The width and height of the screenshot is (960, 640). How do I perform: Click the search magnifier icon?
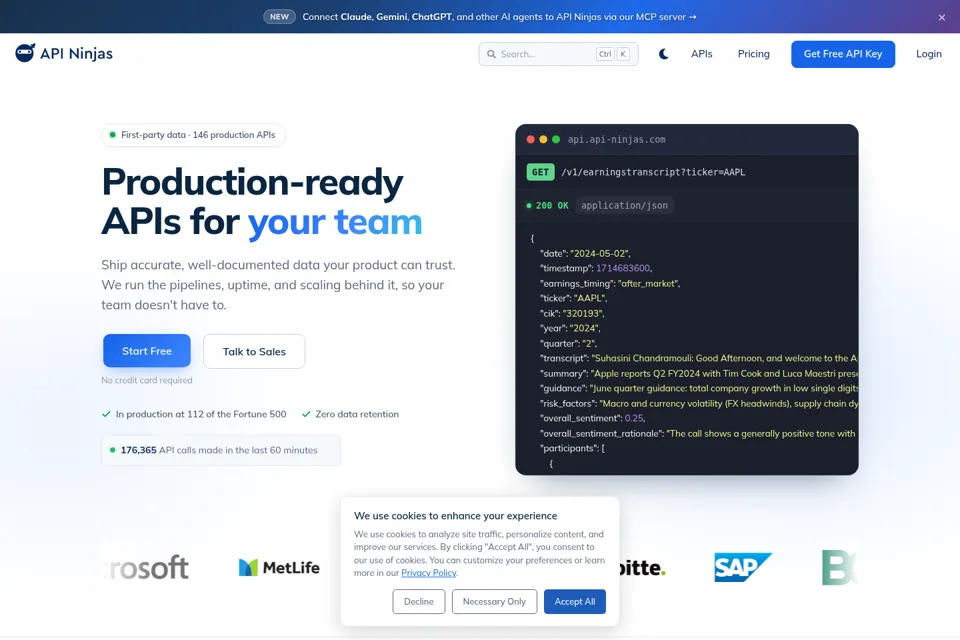tap(491, 54)
